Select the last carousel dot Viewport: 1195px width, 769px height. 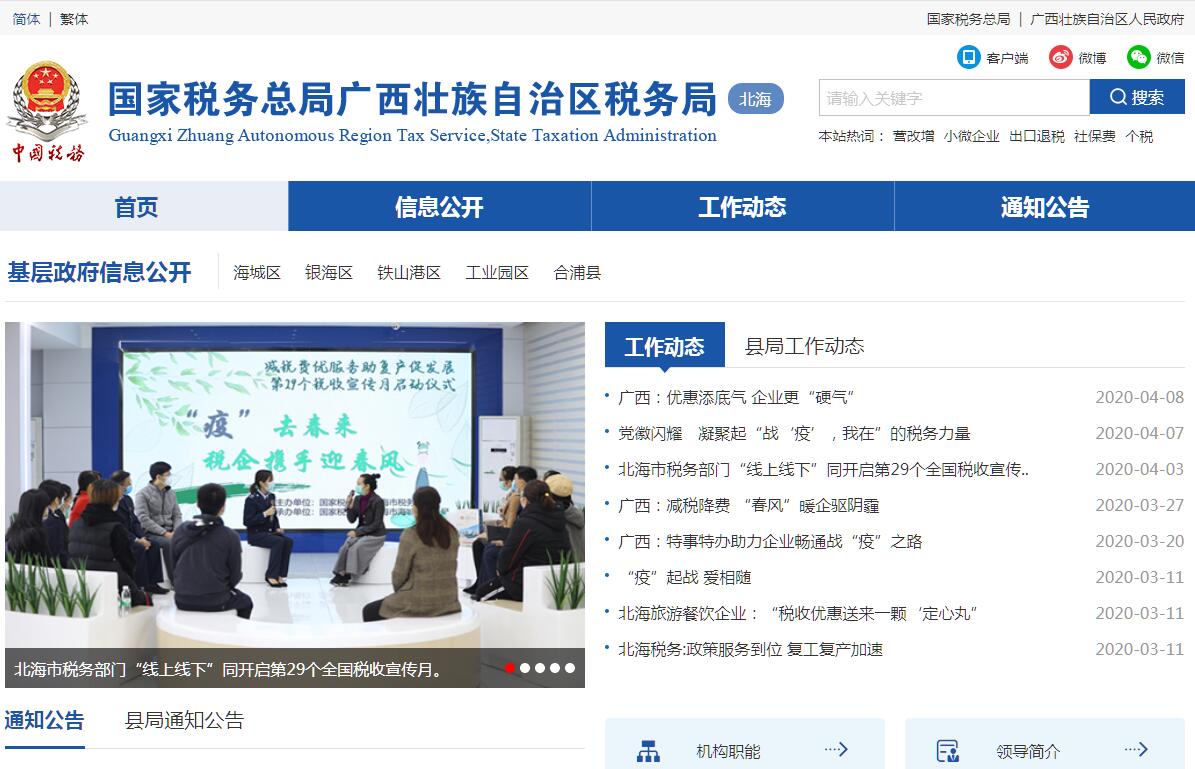click(x=570, y=668)
